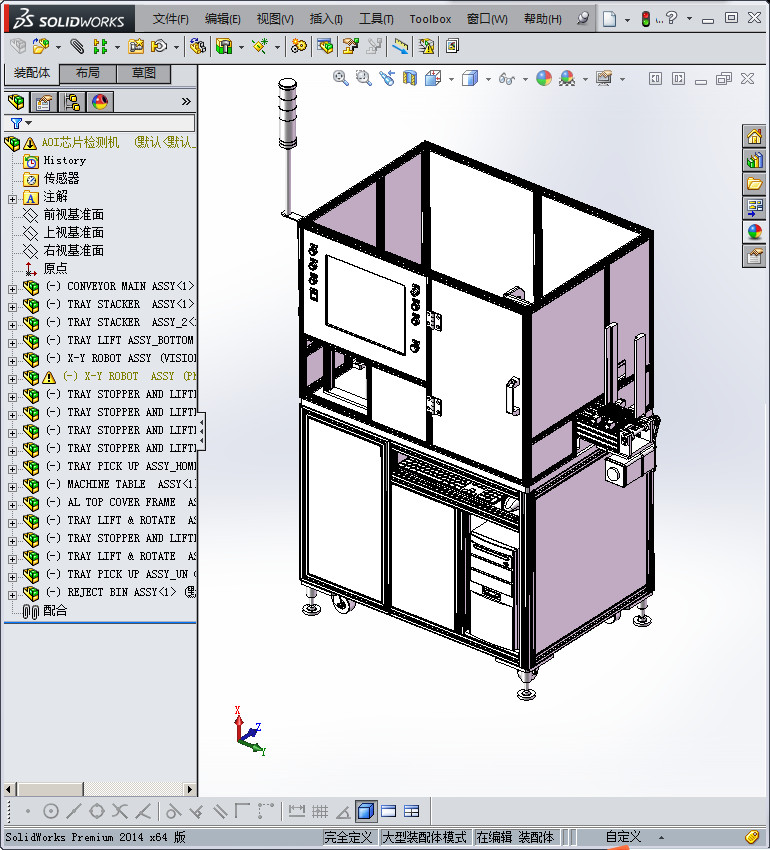Screen dimensions: 770x850
Task: Open Appearances color ball icon in task pane
Action: pos(754,232)
